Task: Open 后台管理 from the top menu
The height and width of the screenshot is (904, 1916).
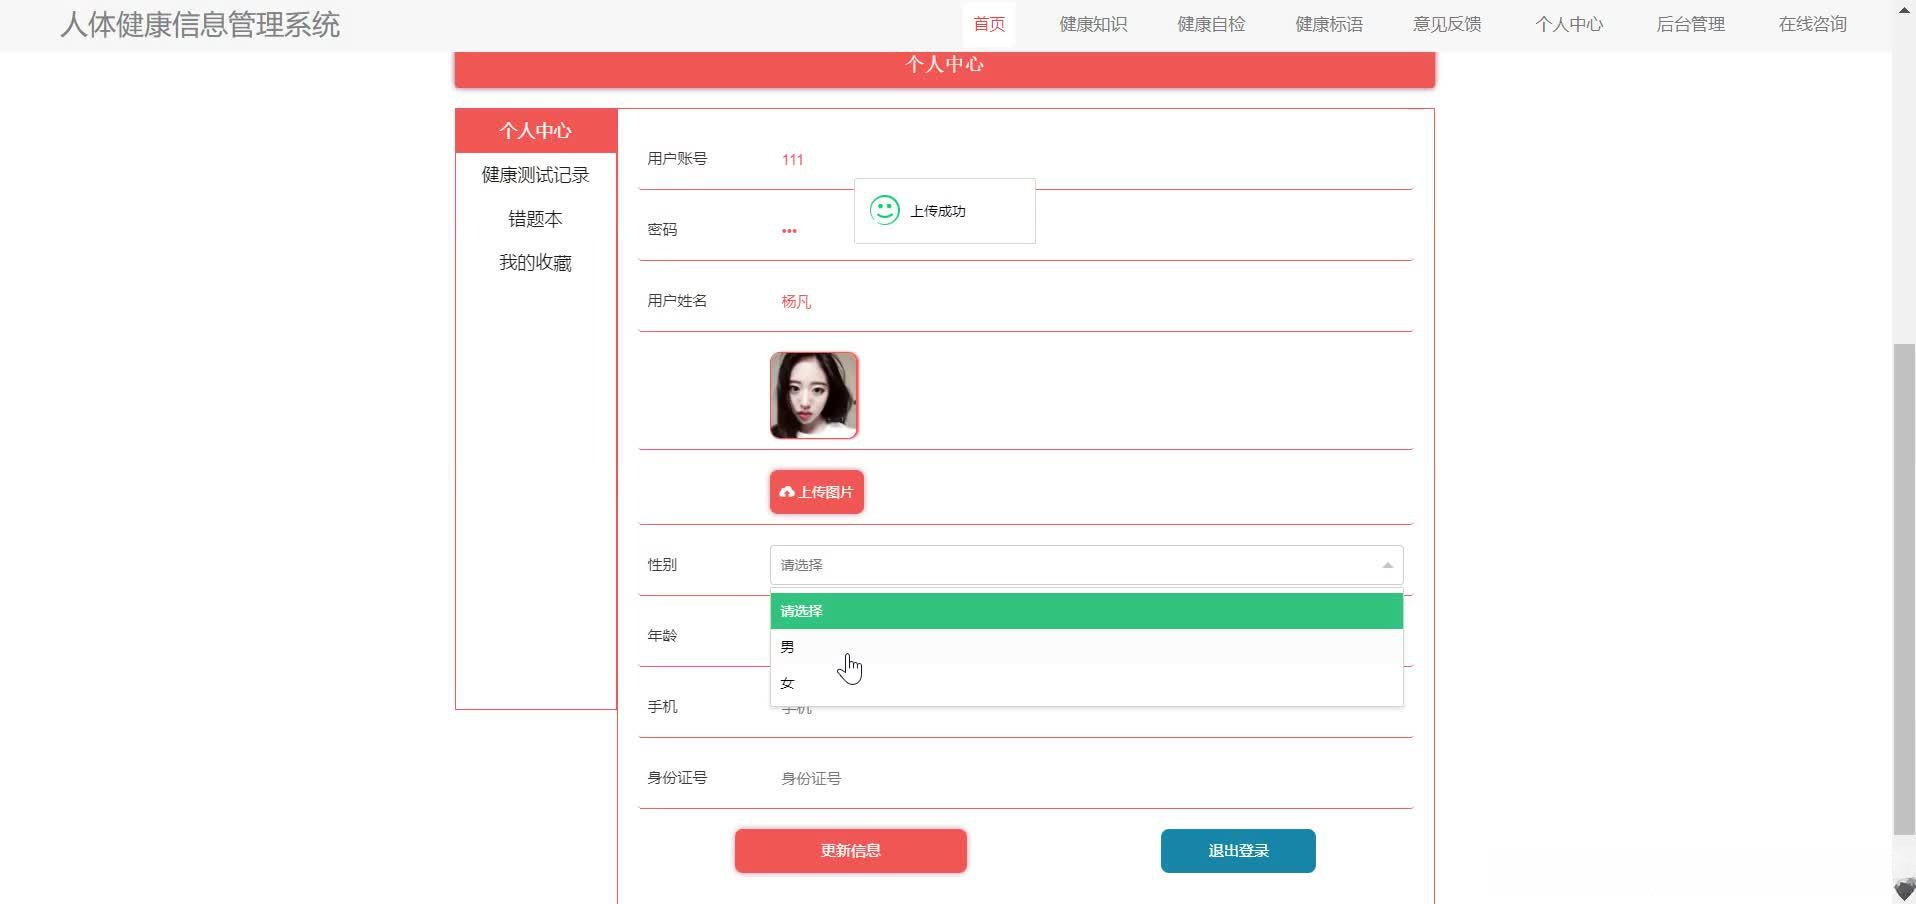Action: tap(1689, 24)
